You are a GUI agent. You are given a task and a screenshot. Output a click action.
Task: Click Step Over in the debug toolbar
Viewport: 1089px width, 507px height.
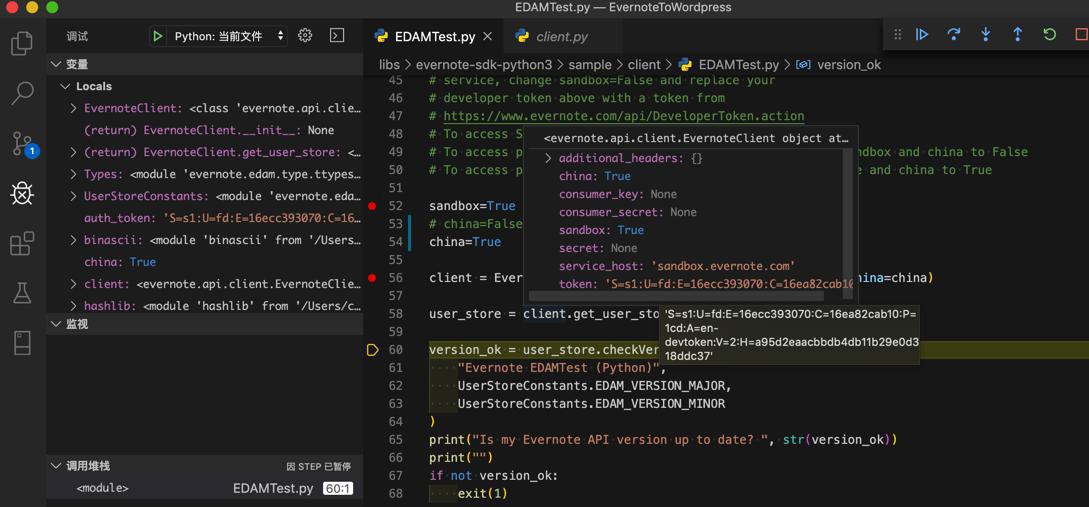(x=954, y=34)
